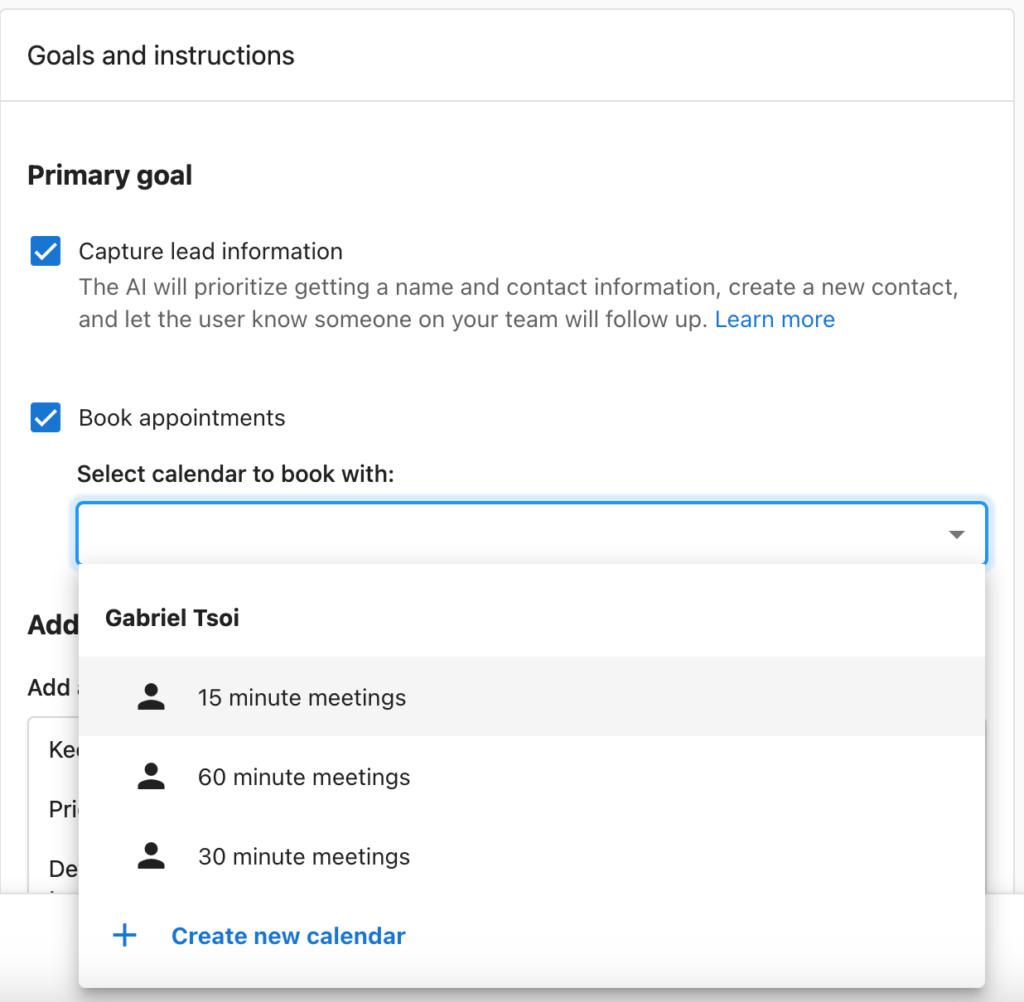Select the Gabriel Tsoi group header
Viewport: 1024px width, 1002px height.
point(172,618)
